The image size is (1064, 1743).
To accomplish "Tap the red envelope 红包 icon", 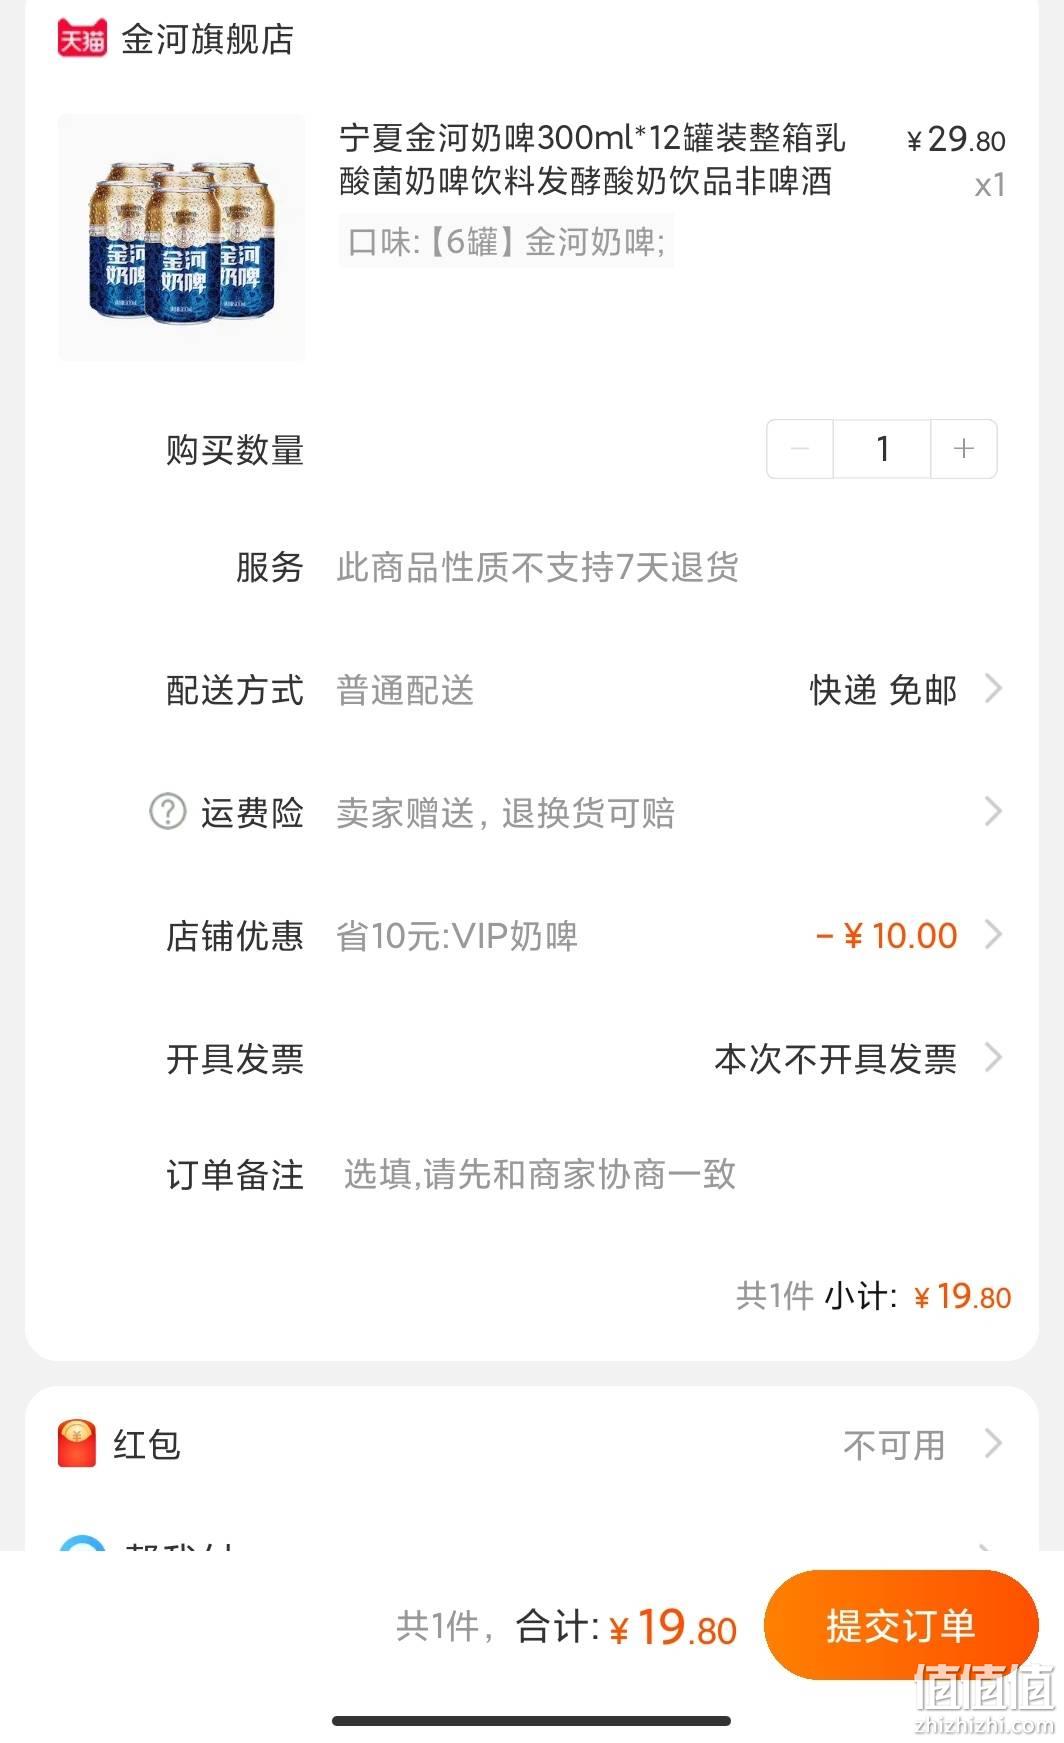I will [x=77, y=1444].
